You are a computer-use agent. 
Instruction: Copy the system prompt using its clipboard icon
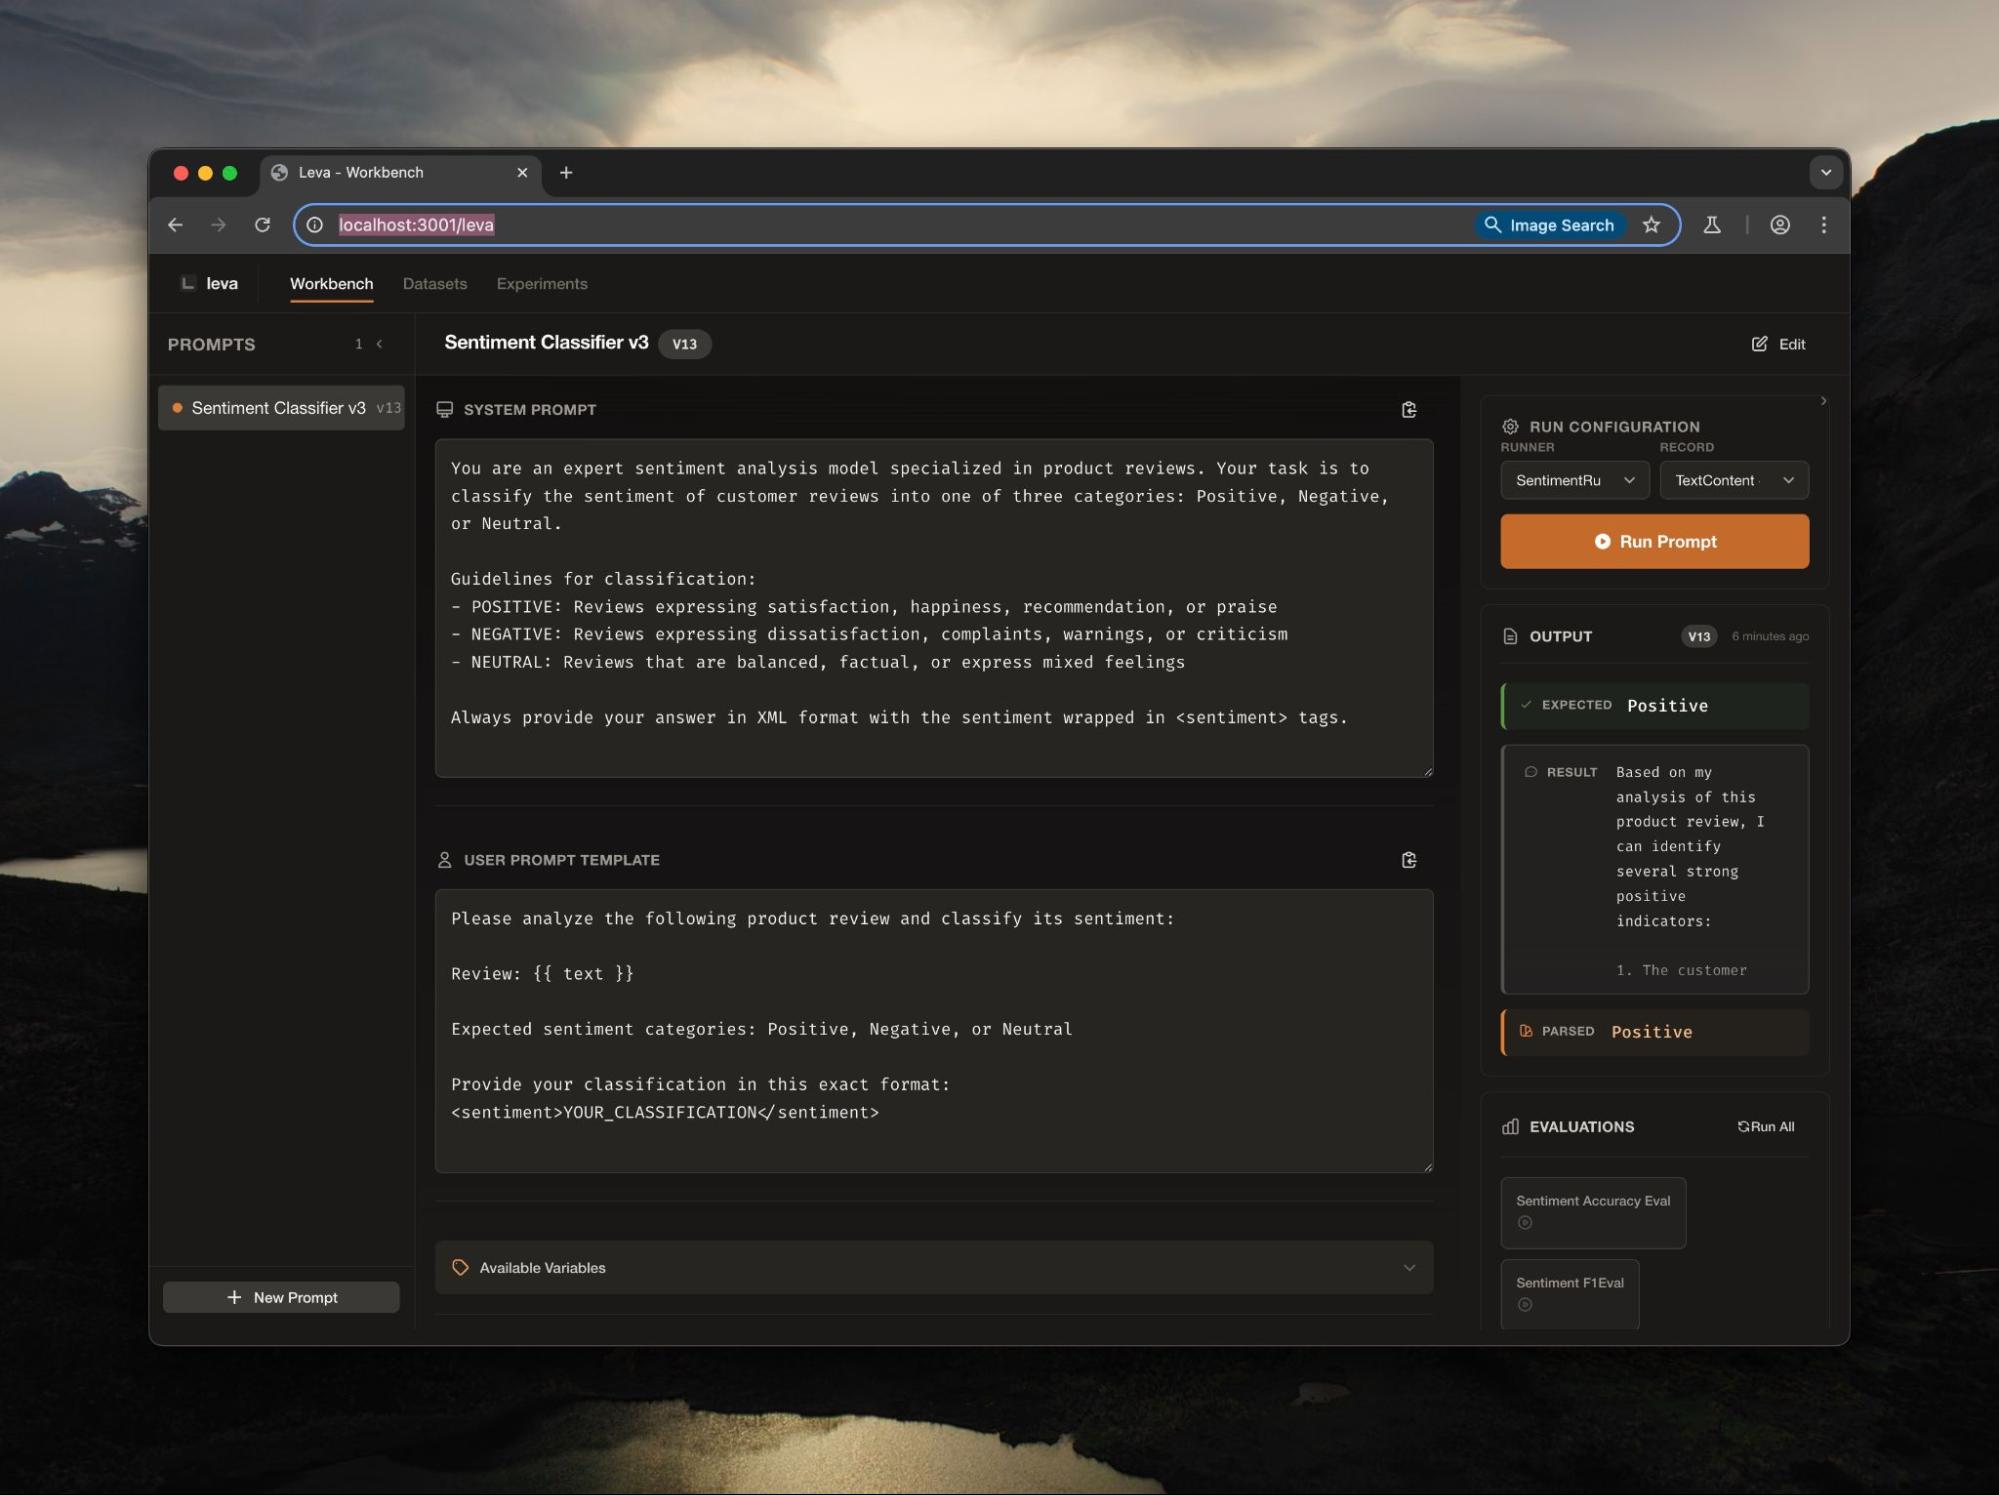click(1409, 409)
